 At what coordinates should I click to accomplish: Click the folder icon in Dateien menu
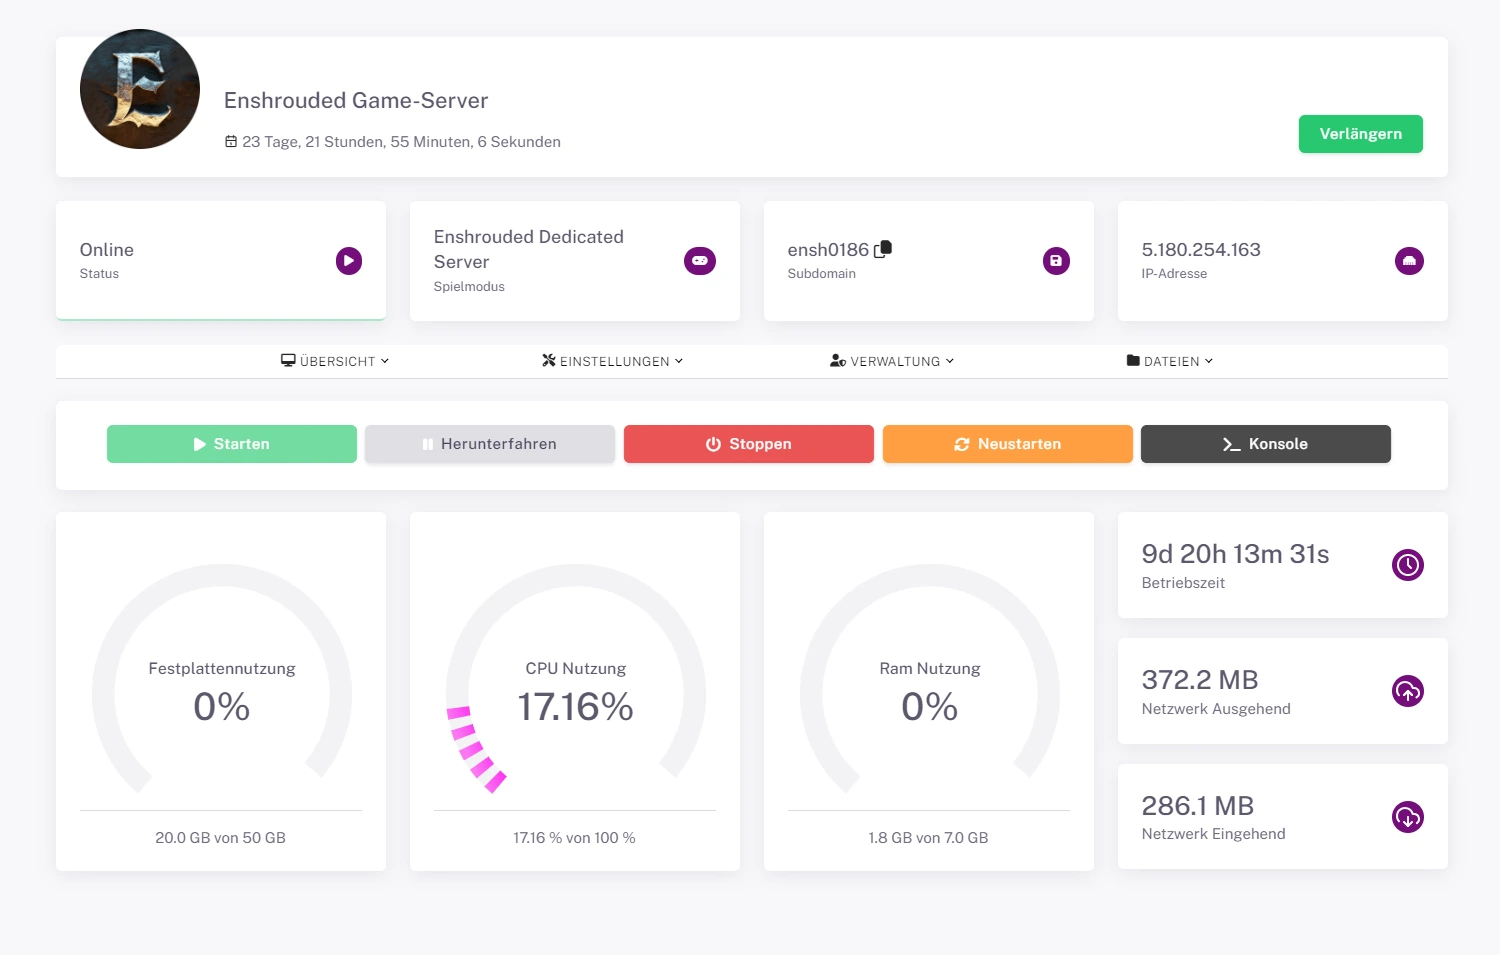[1133, 360]
